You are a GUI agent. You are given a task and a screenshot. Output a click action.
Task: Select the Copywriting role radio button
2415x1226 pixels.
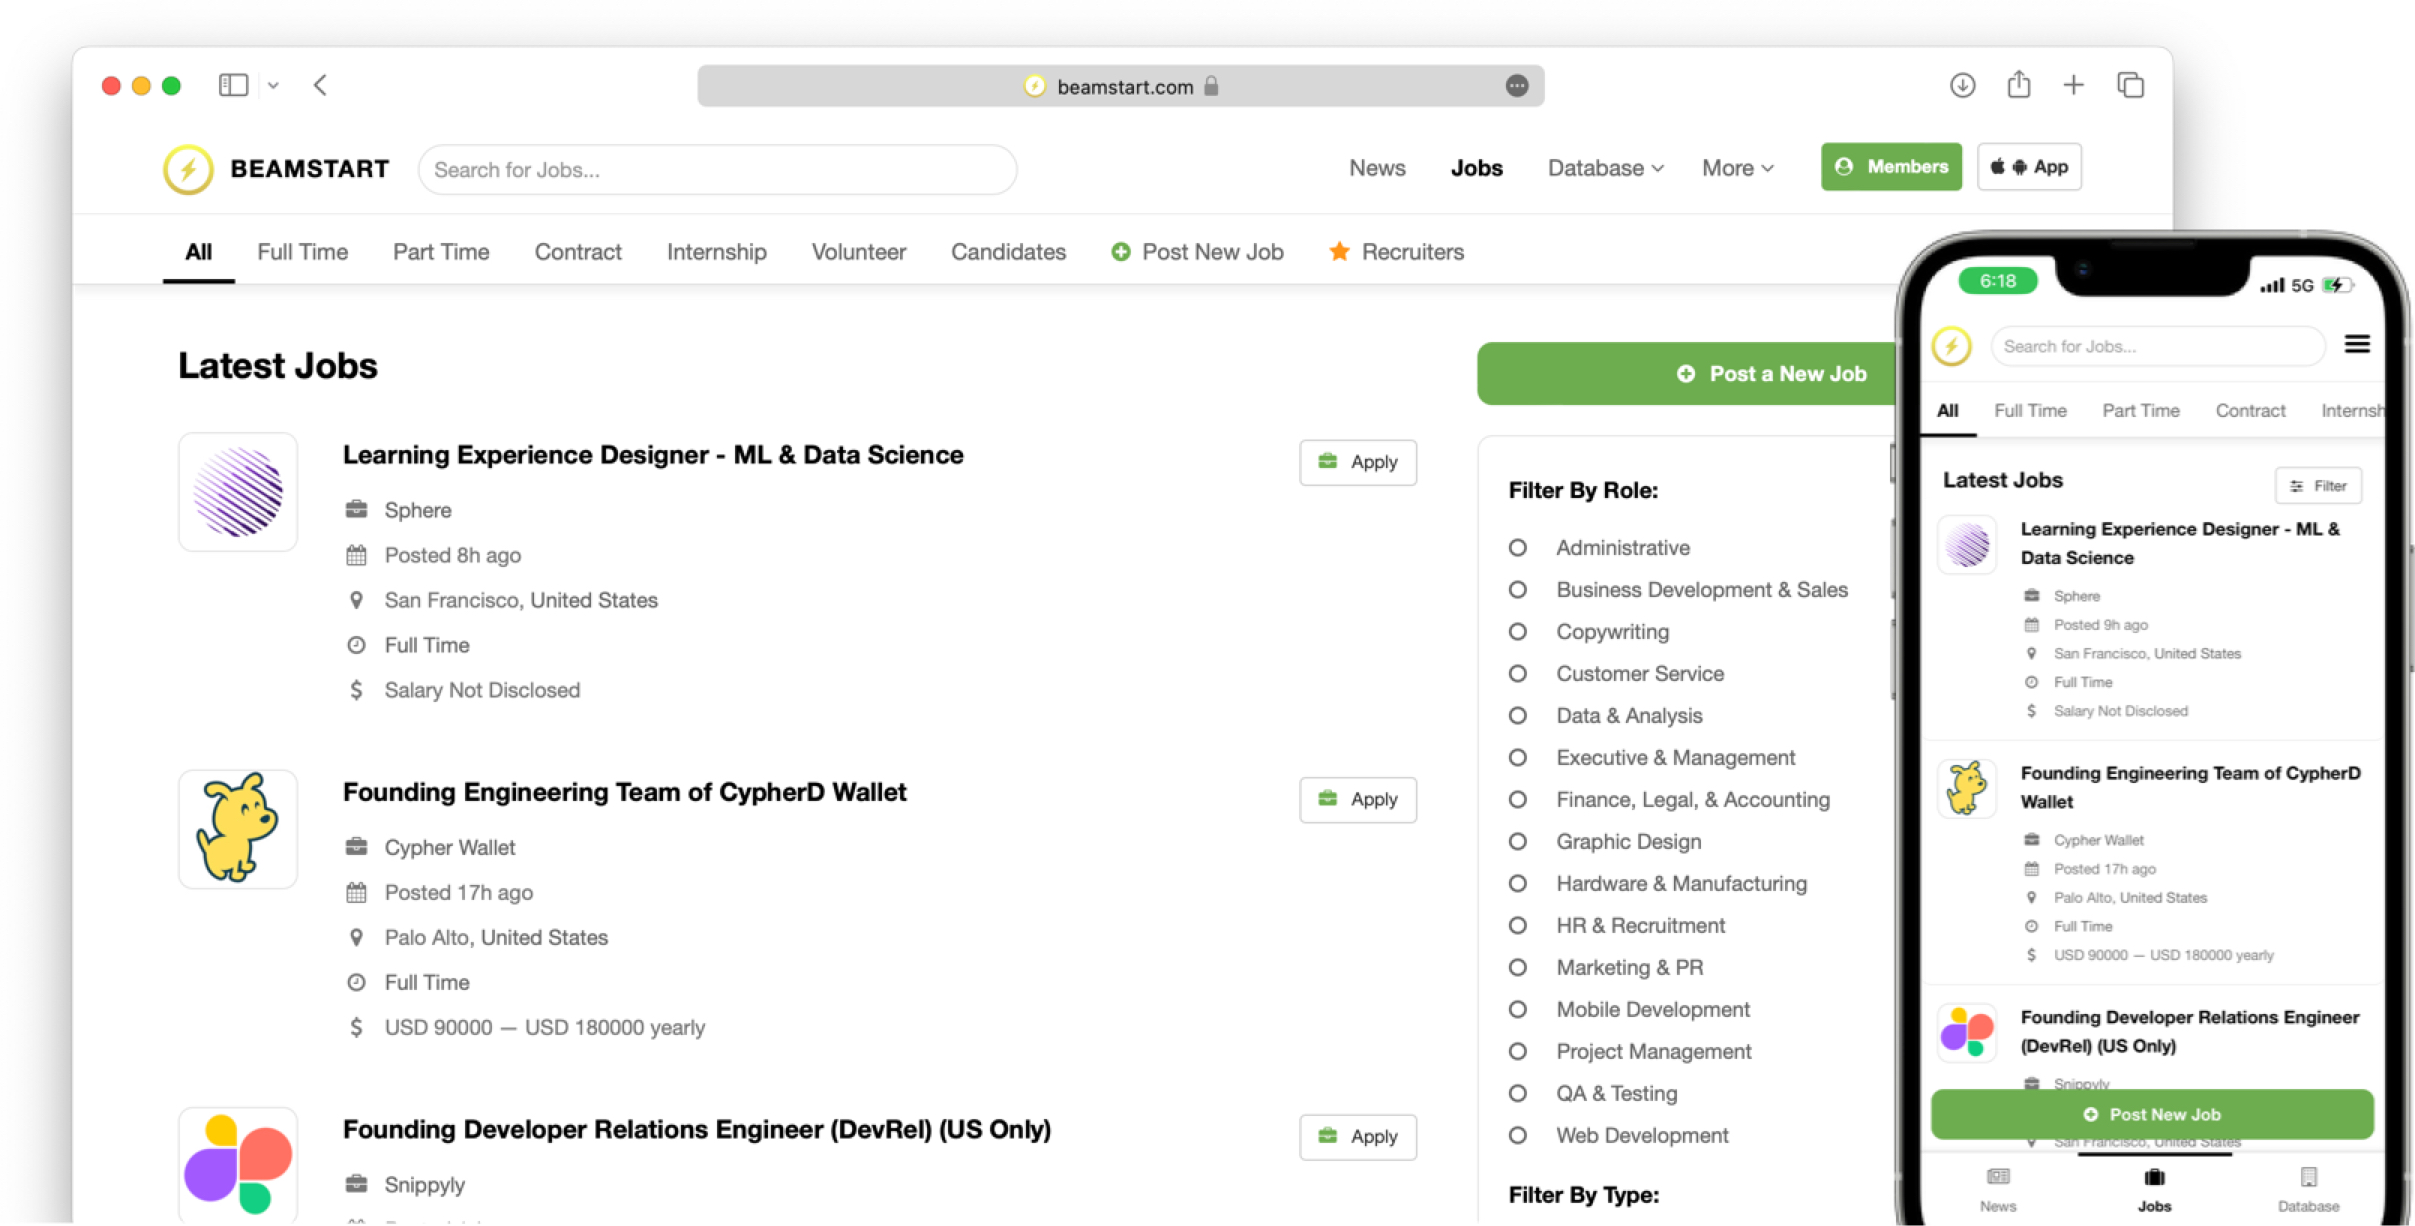point(1518,631)
